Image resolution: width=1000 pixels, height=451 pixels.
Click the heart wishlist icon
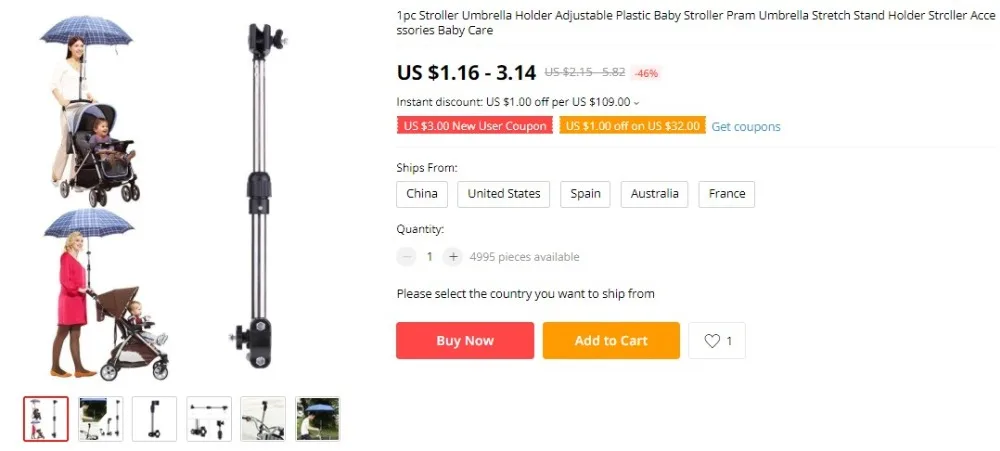(712, 341)
